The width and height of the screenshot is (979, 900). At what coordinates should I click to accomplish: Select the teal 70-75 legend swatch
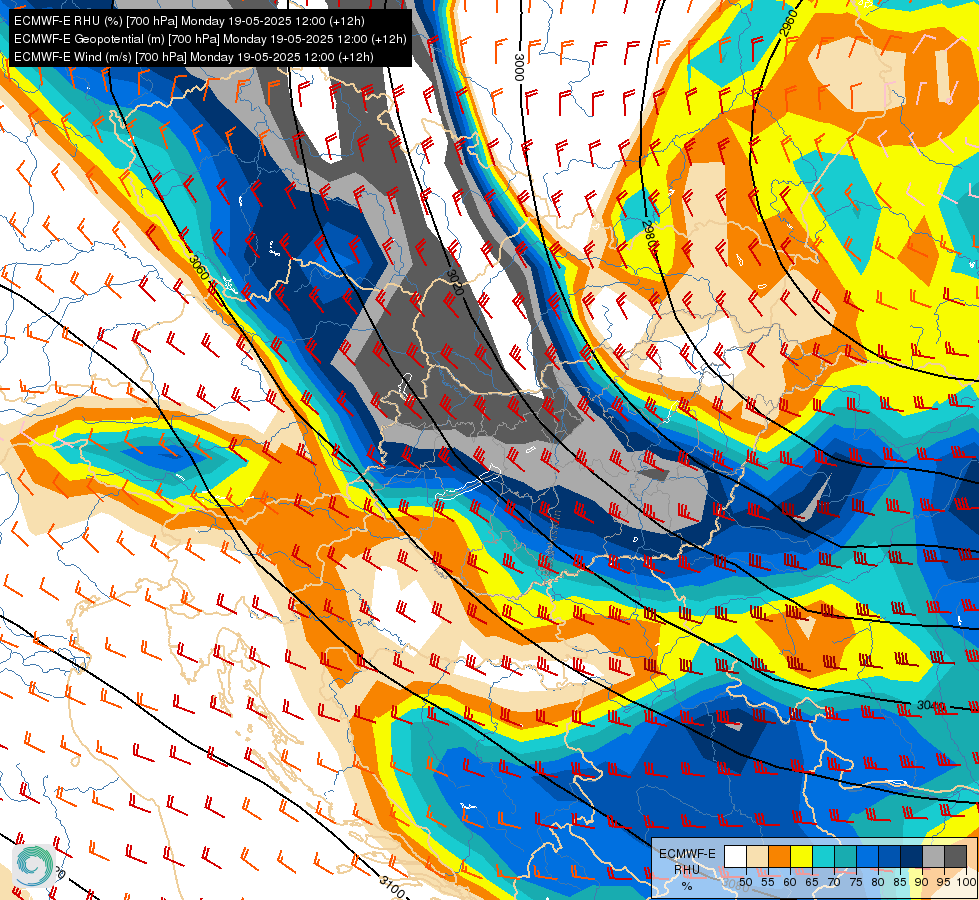click(845, 856)
